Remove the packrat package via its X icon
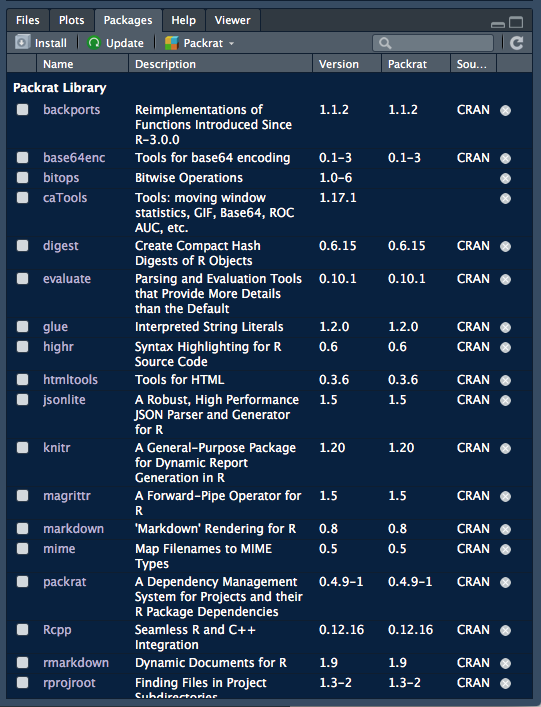 coord(505,583)
